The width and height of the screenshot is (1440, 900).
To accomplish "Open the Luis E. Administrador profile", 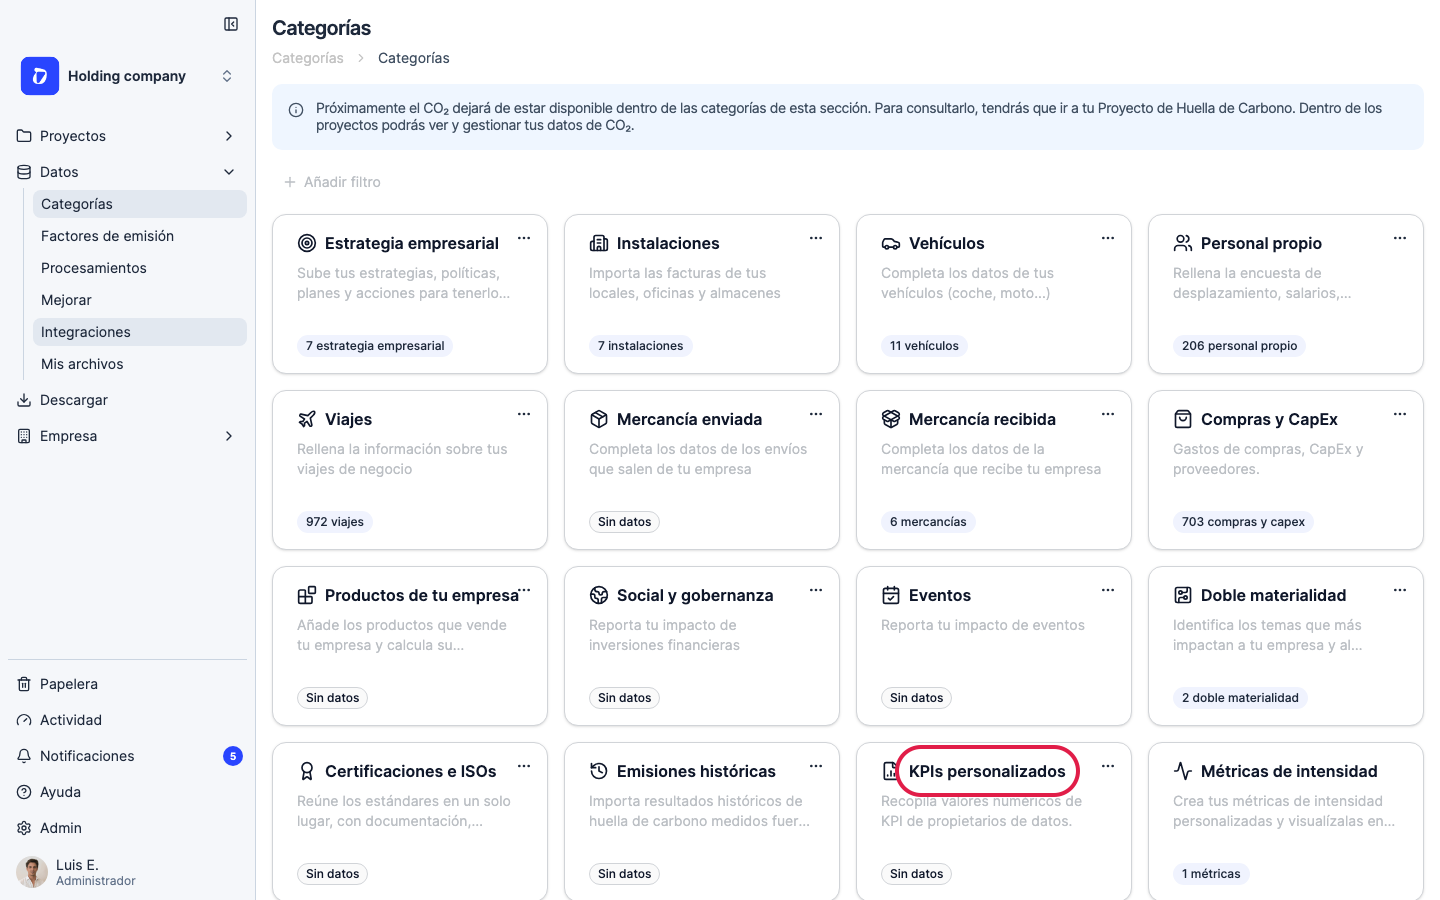I will [128, 872].
